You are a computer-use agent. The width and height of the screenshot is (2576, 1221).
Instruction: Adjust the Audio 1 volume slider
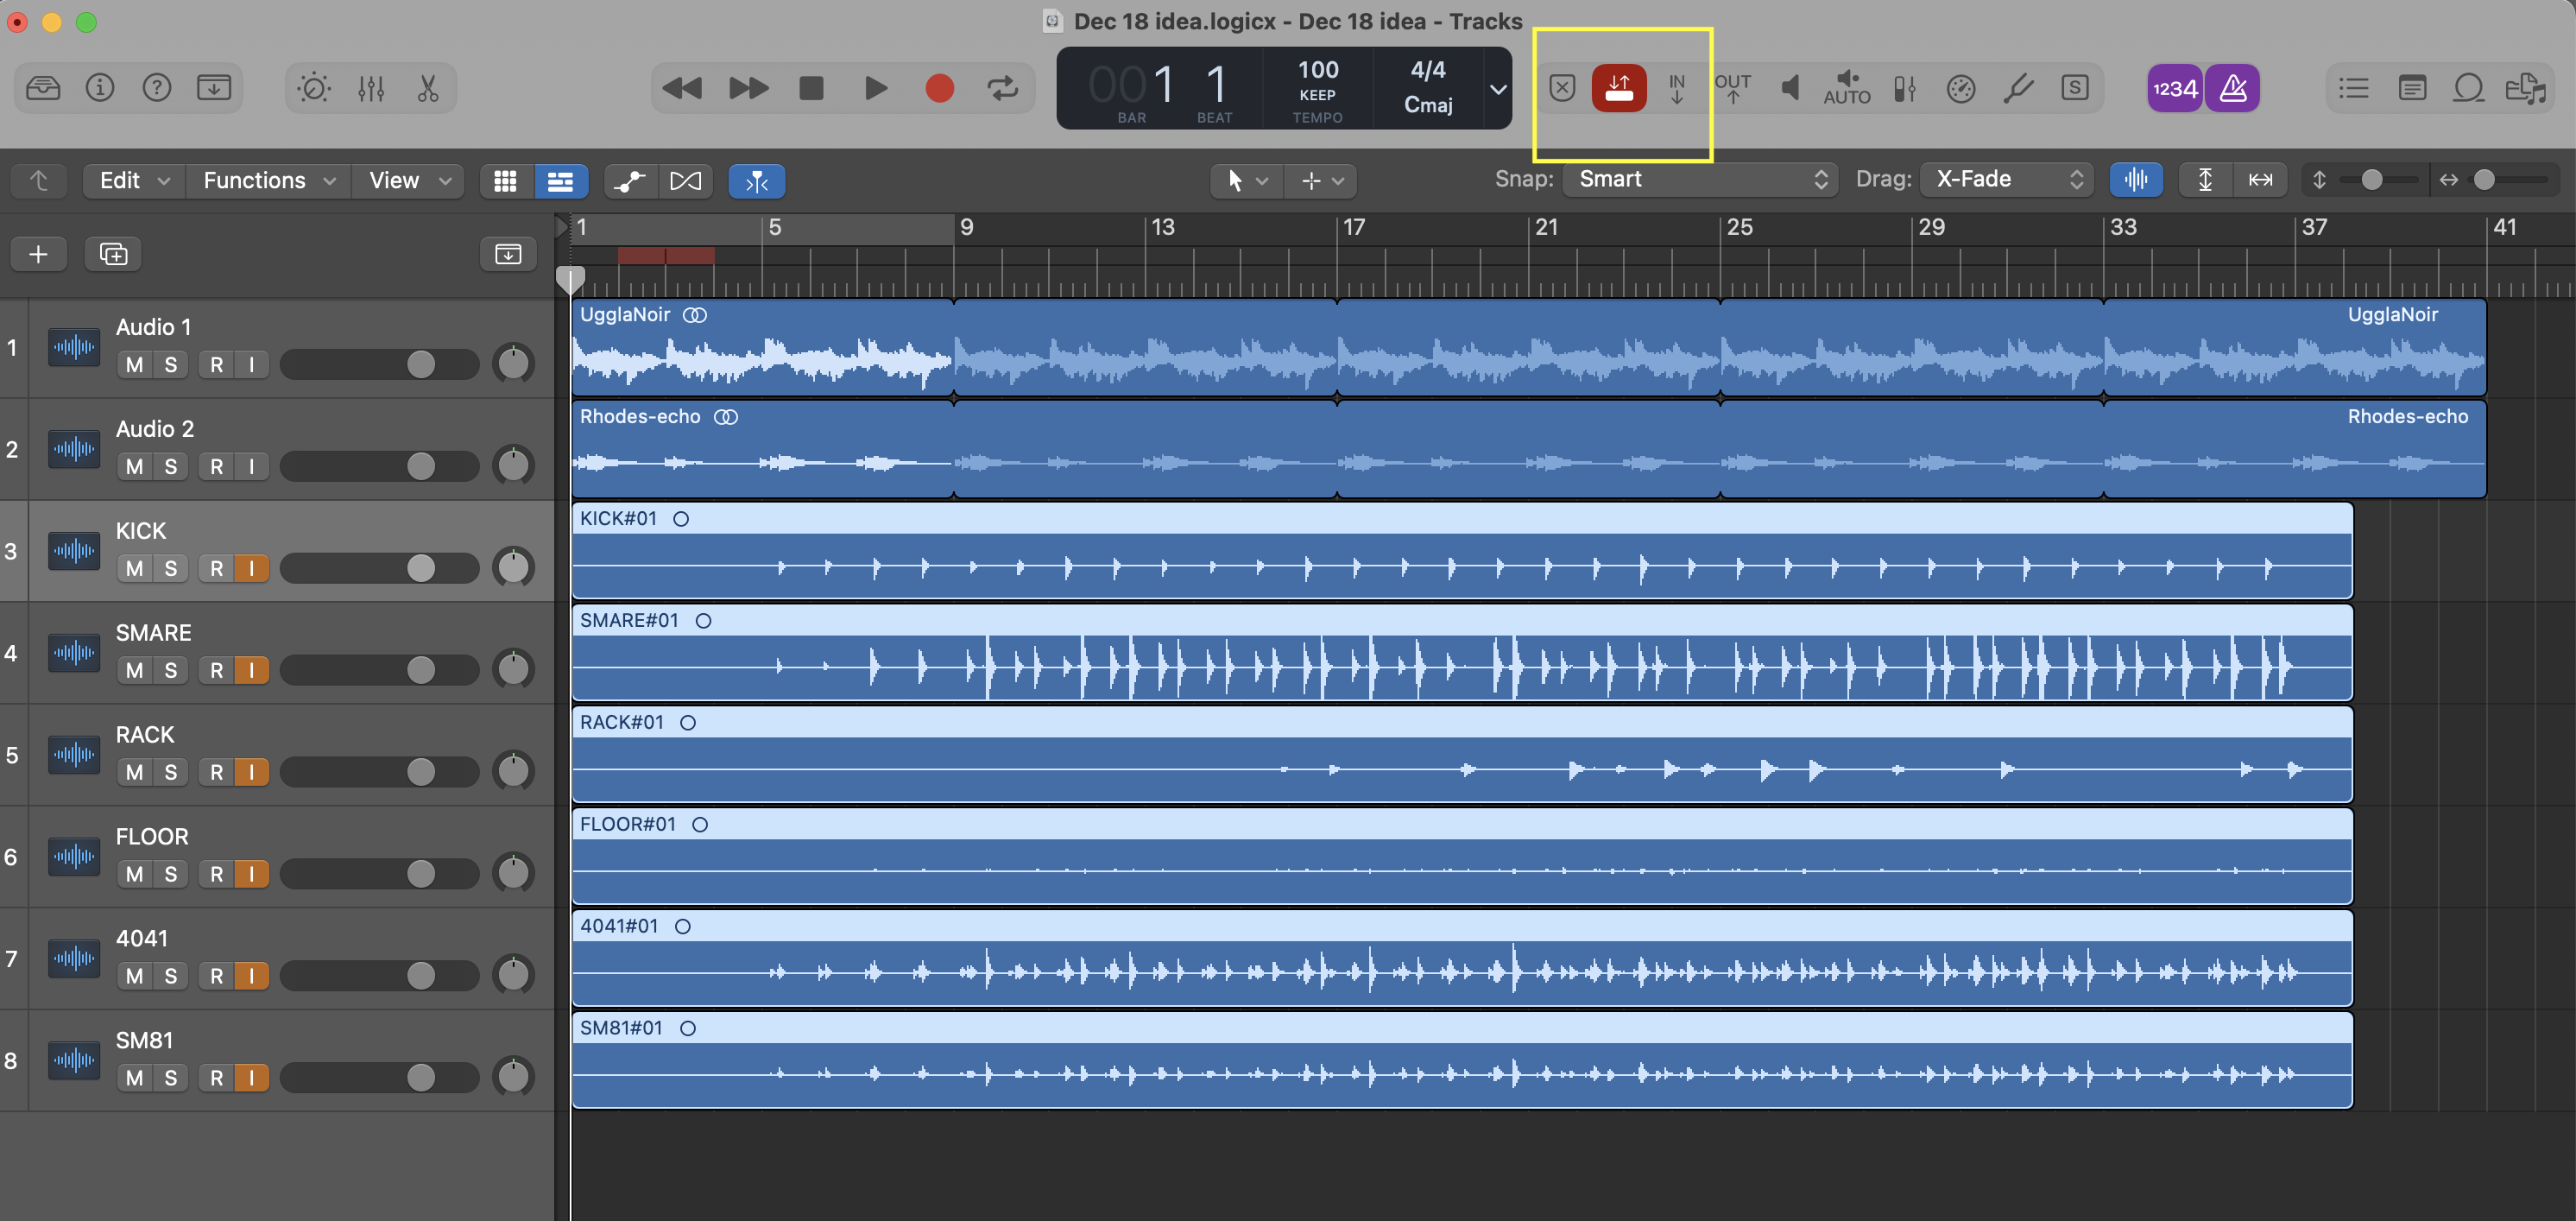tap(421, 364)
